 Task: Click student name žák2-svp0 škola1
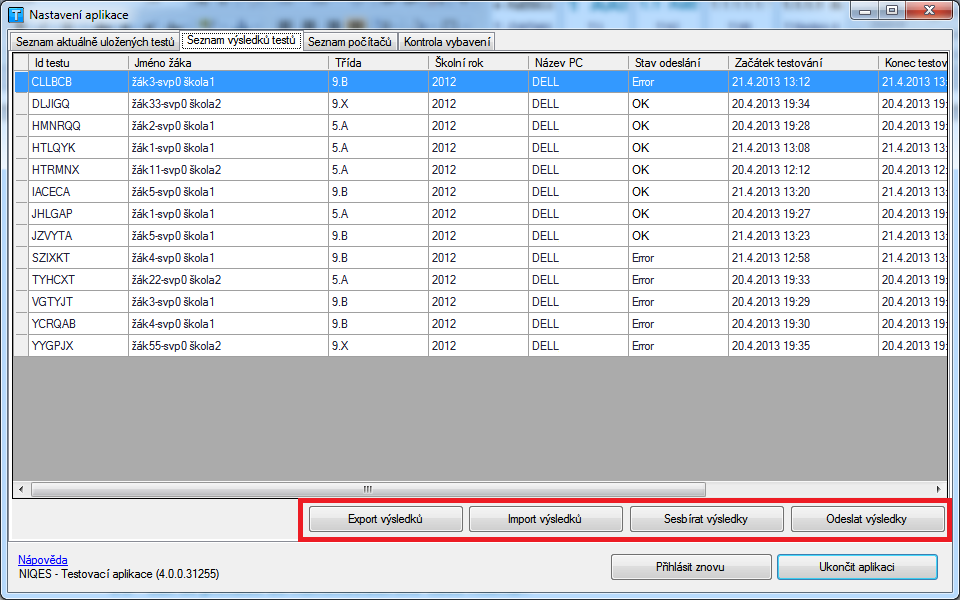228,126
